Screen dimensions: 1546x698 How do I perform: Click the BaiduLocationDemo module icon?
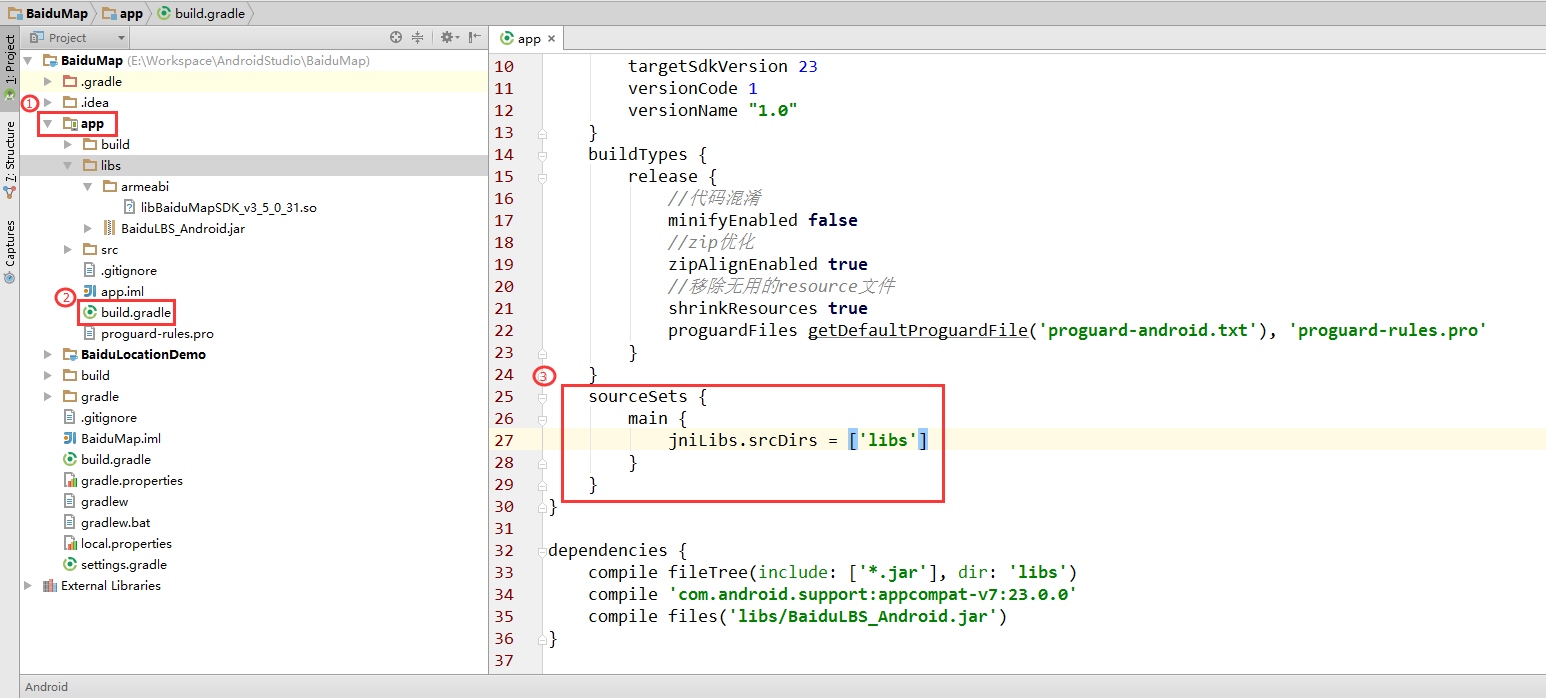point(70,355)
